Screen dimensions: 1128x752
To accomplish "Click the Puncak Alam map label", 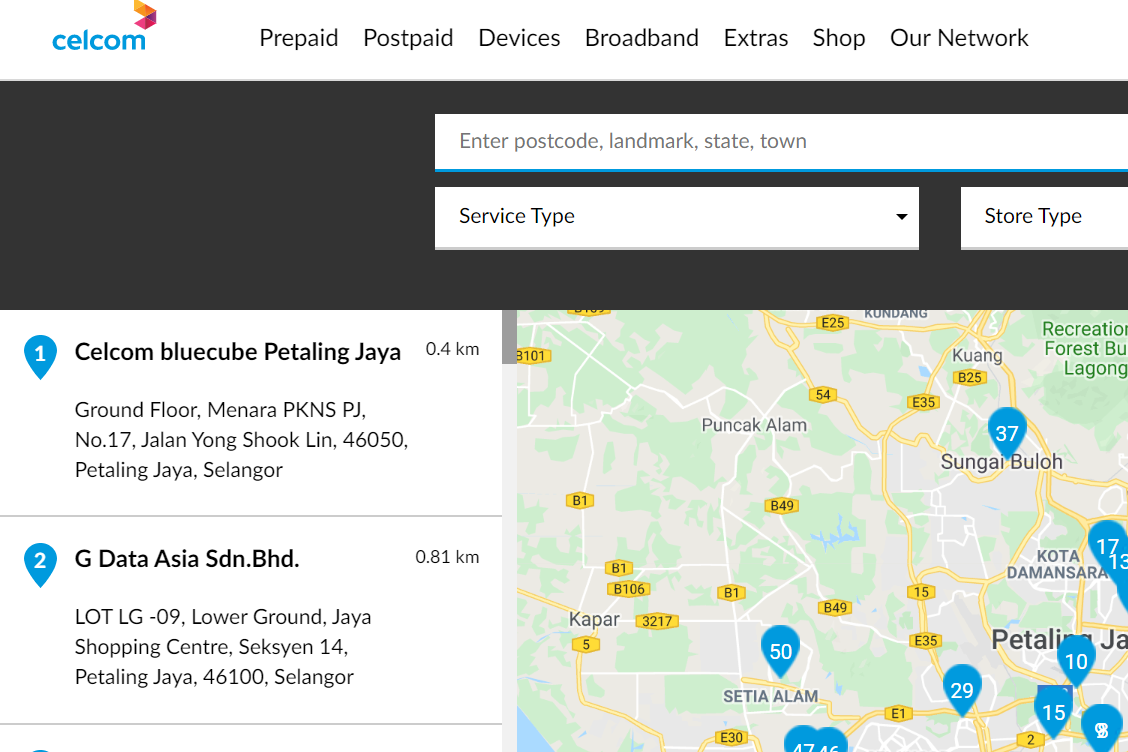I will tap(754, 425).
